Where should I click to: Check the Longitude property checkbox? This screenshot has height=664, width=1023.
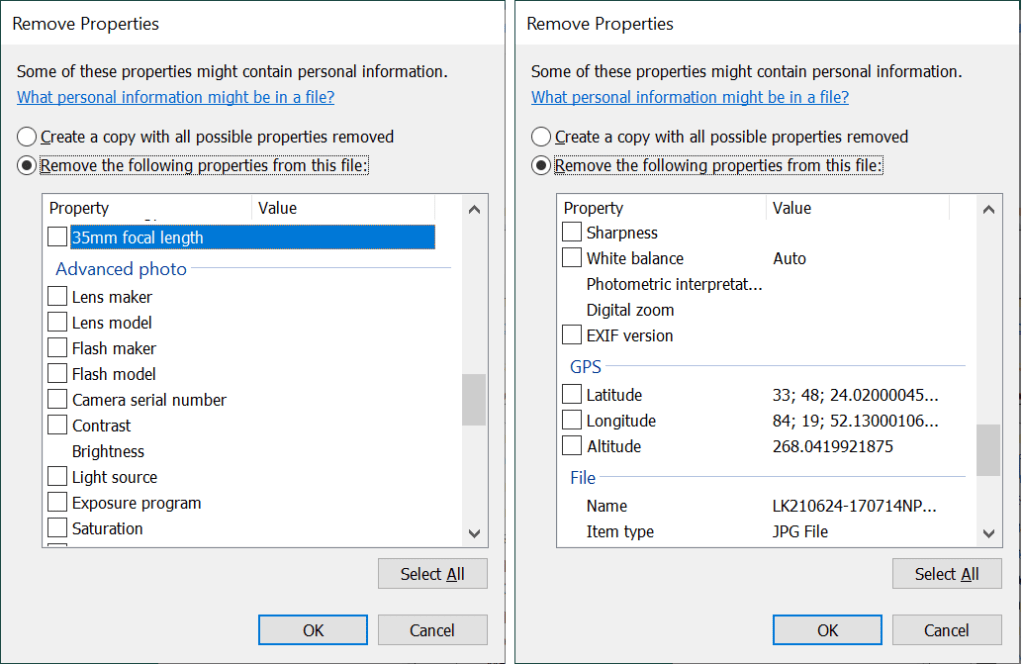point(572,421)
